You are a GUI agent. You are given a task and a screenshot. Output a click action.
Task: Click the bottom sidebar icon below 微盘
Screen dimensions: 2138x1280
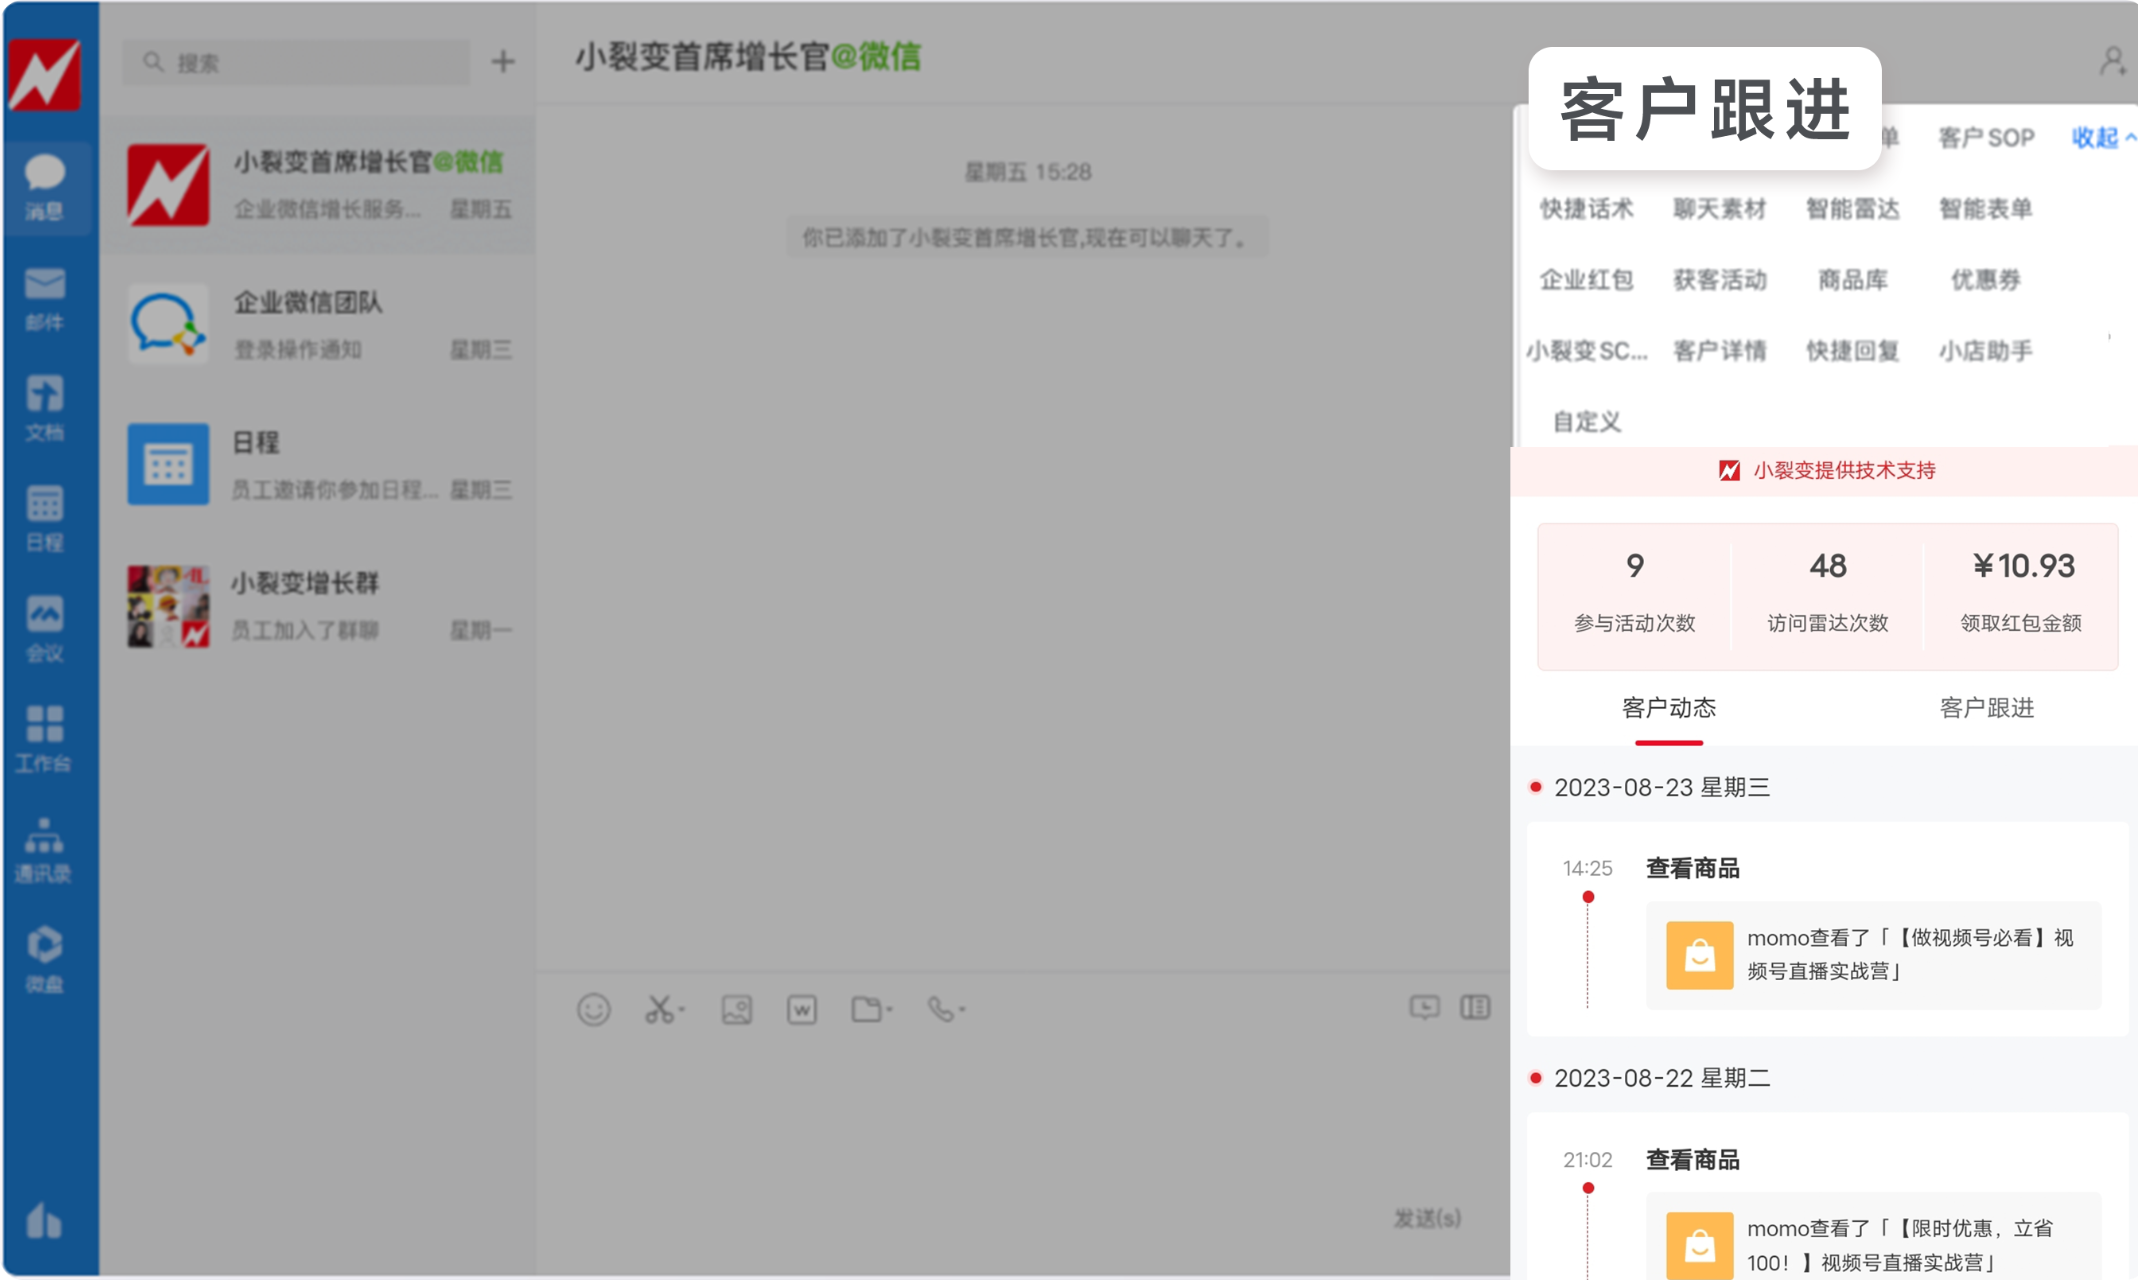click(x=44, y=1220)
